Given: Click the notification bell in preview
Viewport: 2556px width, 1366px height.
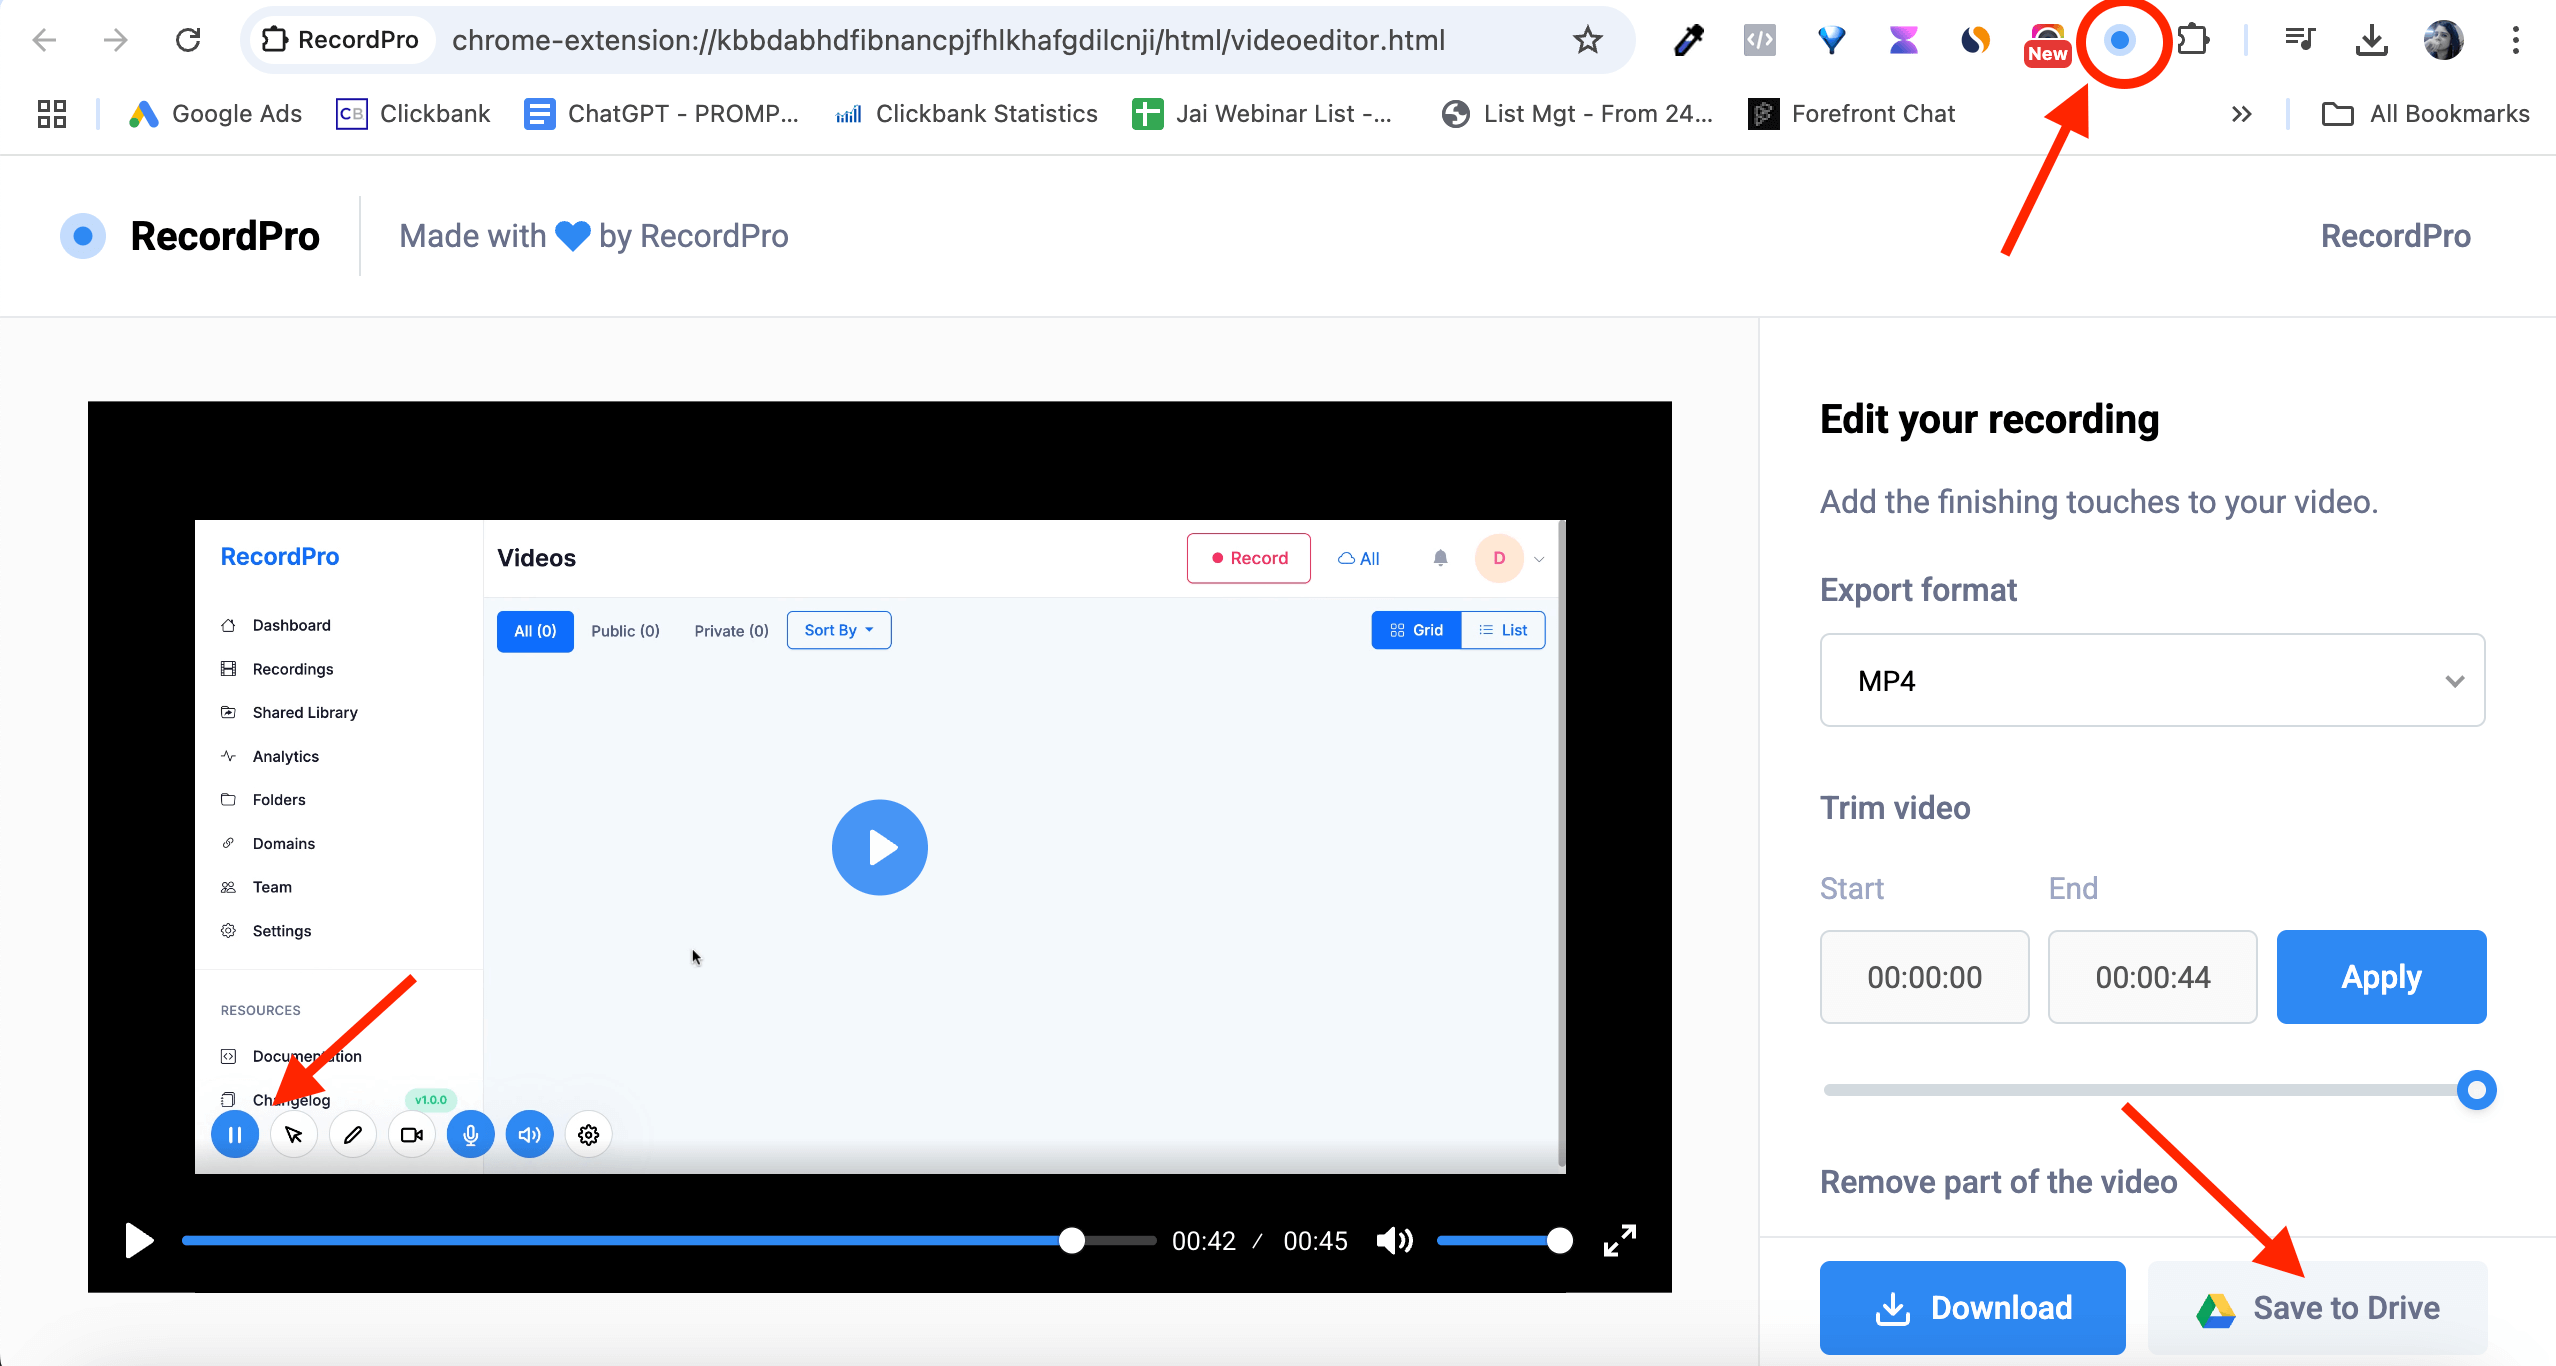Looking at the screenshot, I should point(1440,558).
